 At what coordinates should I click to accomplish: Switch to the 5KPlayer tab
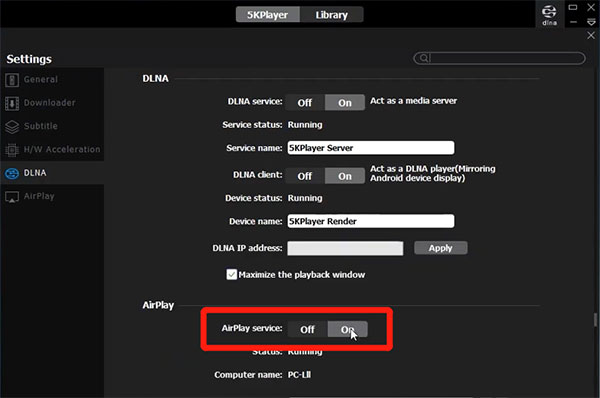267,15
